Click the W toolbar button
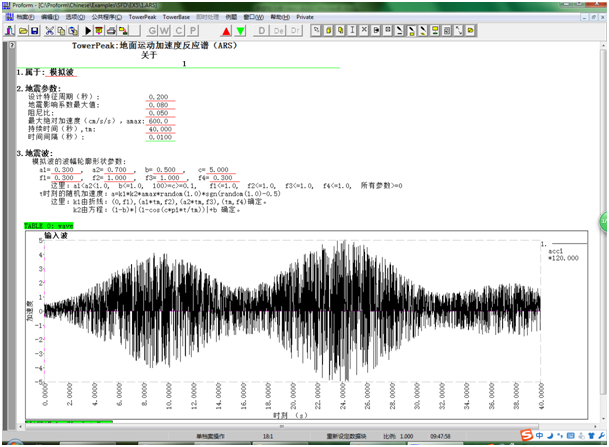The width and height of the screenshot is (609, 447). (x=165, y=31)
